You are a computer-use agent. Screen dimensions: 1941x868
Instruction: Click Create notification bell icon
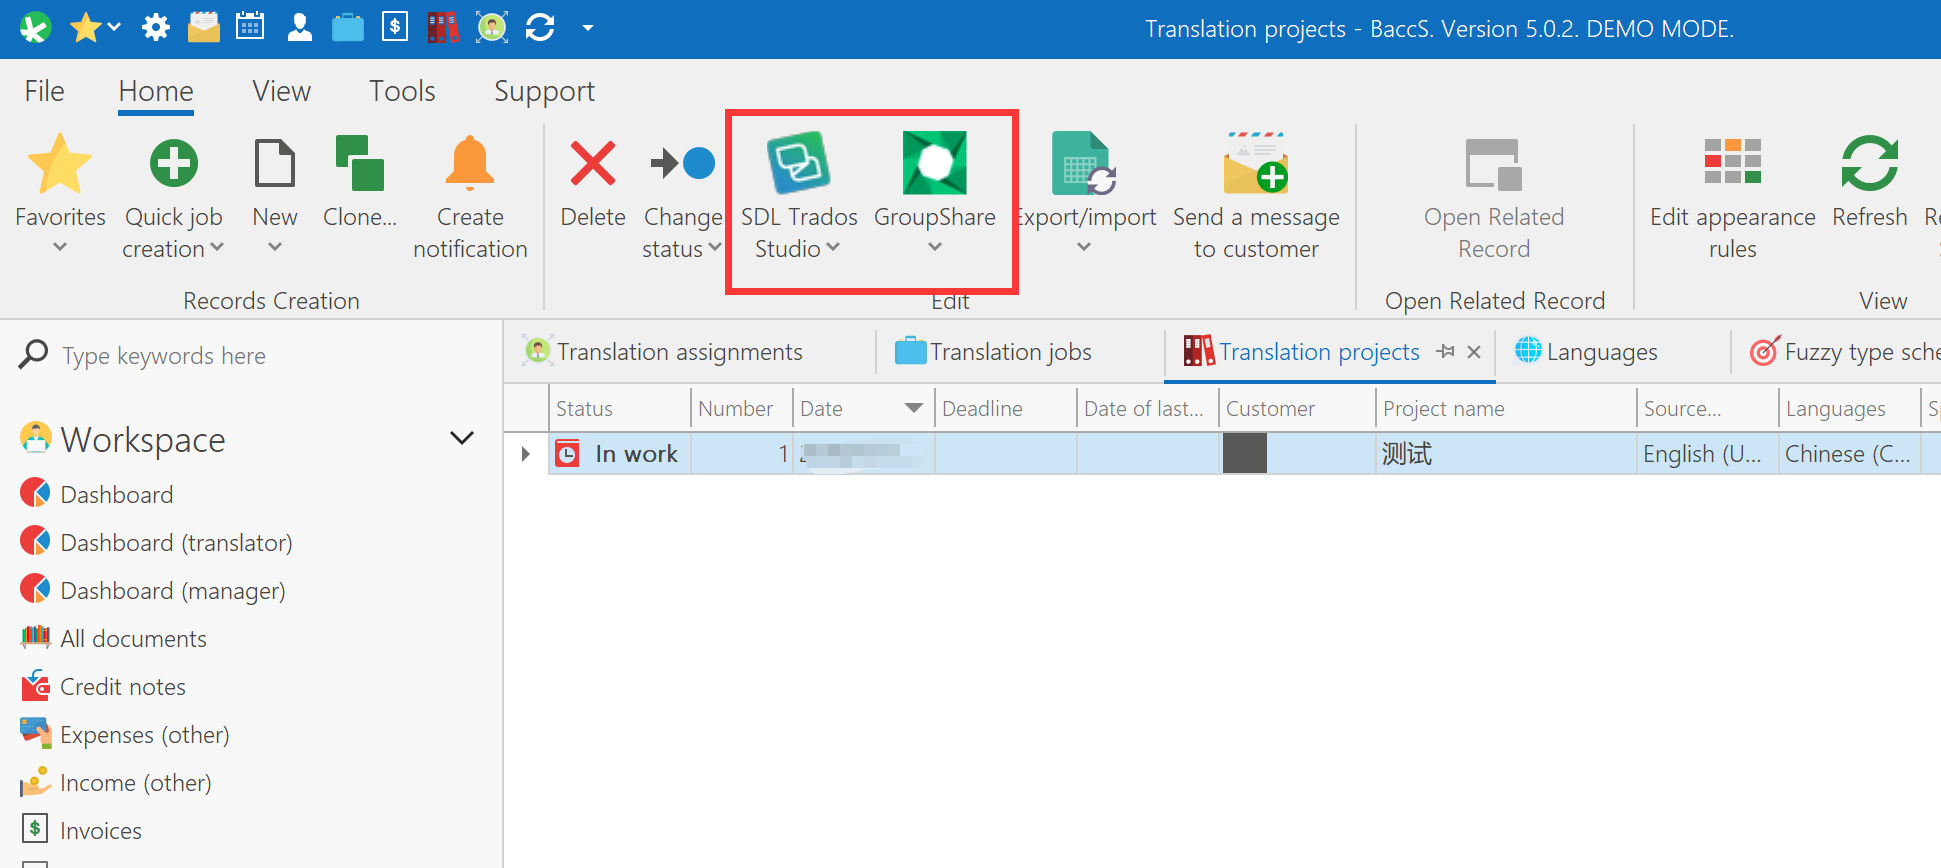(x=469, y=164)
